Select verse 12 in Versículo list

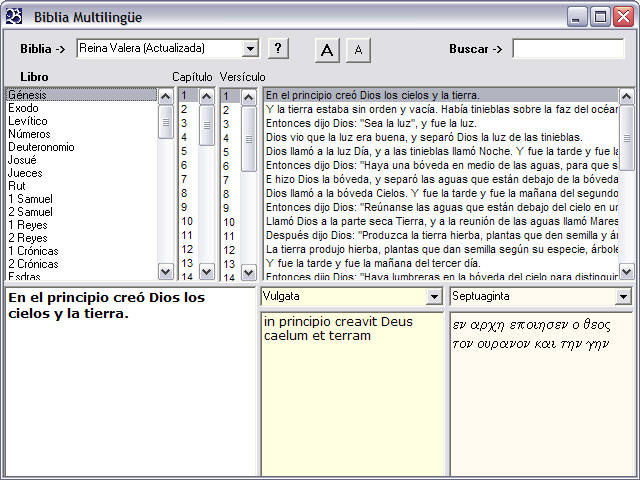tap(229, 250)
